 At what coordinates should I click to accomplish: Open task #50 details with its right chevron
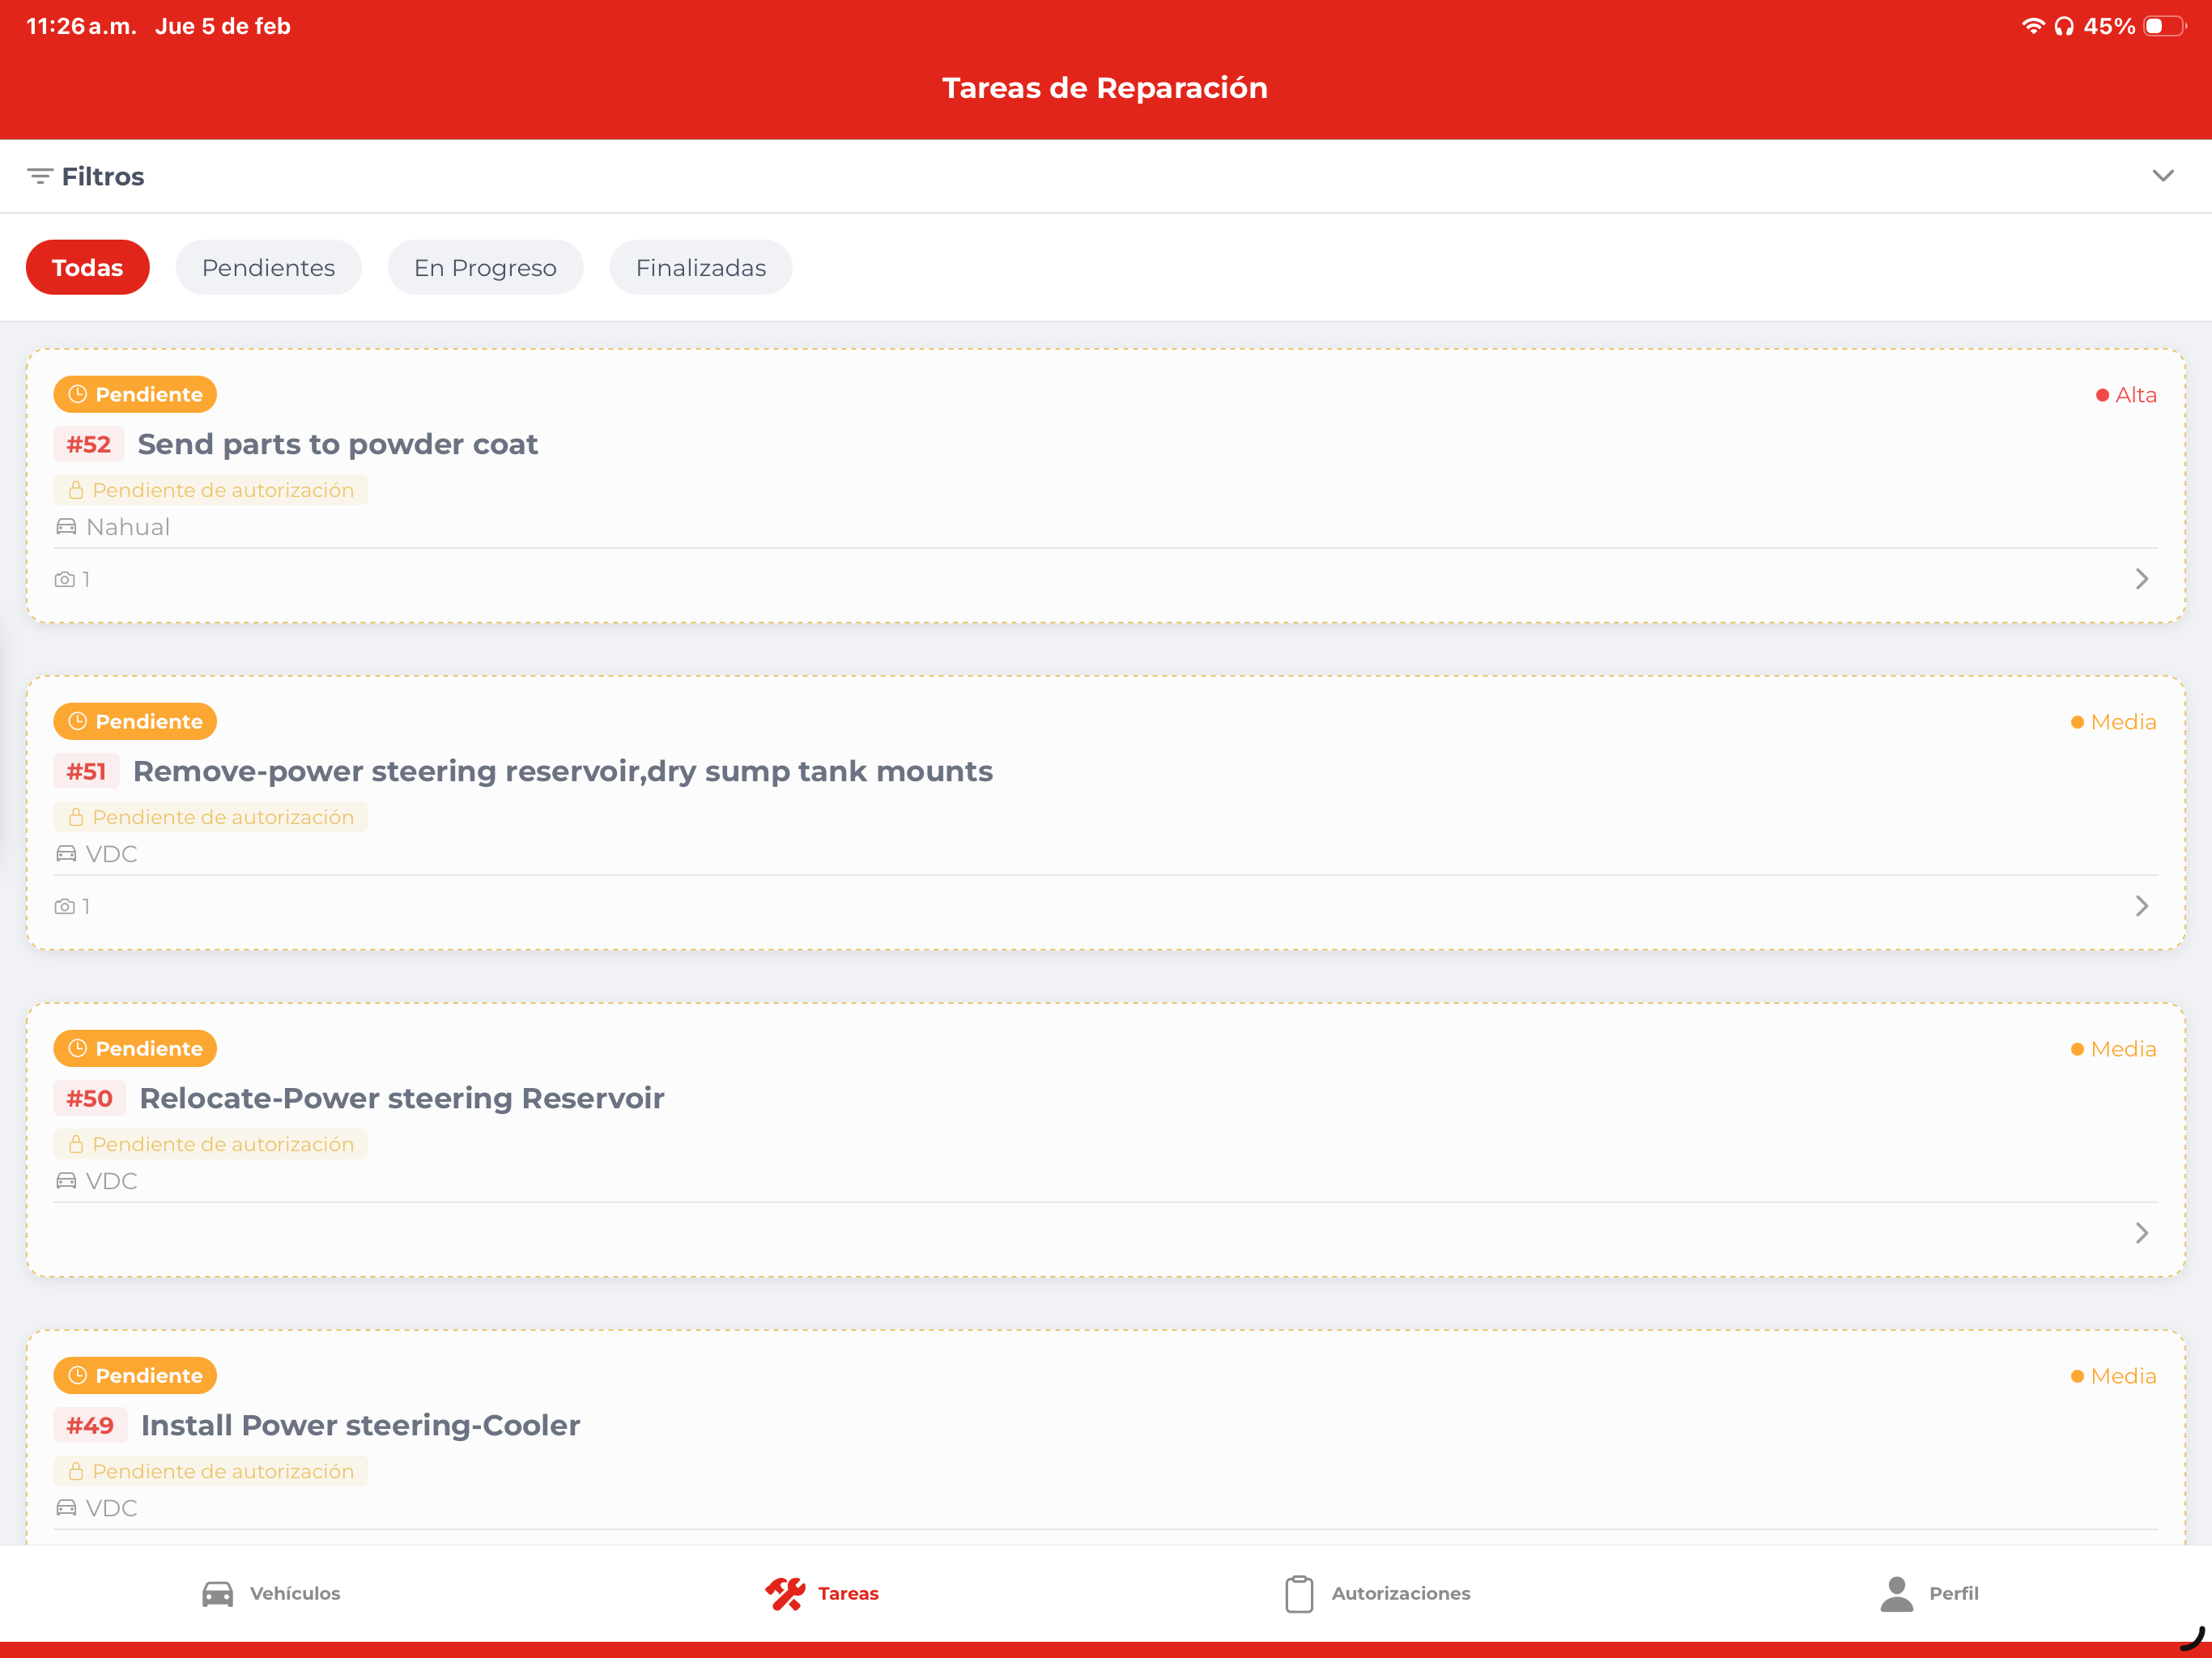(2142, 1233)
